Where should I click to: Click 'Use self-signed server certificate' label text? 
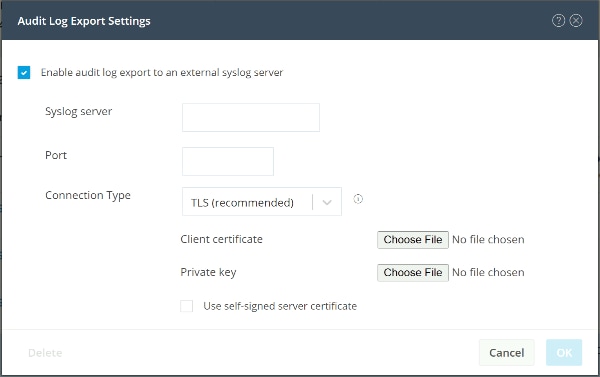coord(280,306)
